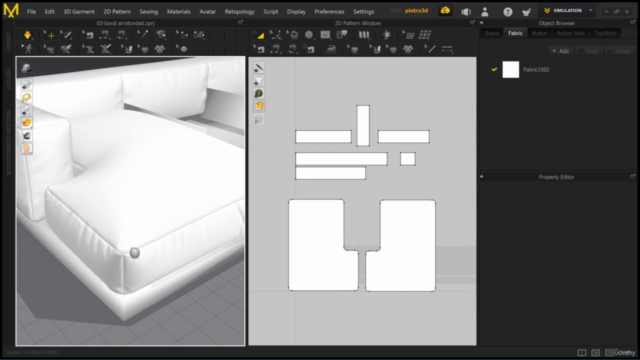
Task: Pick the 3D Pen wand tool
Action: tap(142, 35)
